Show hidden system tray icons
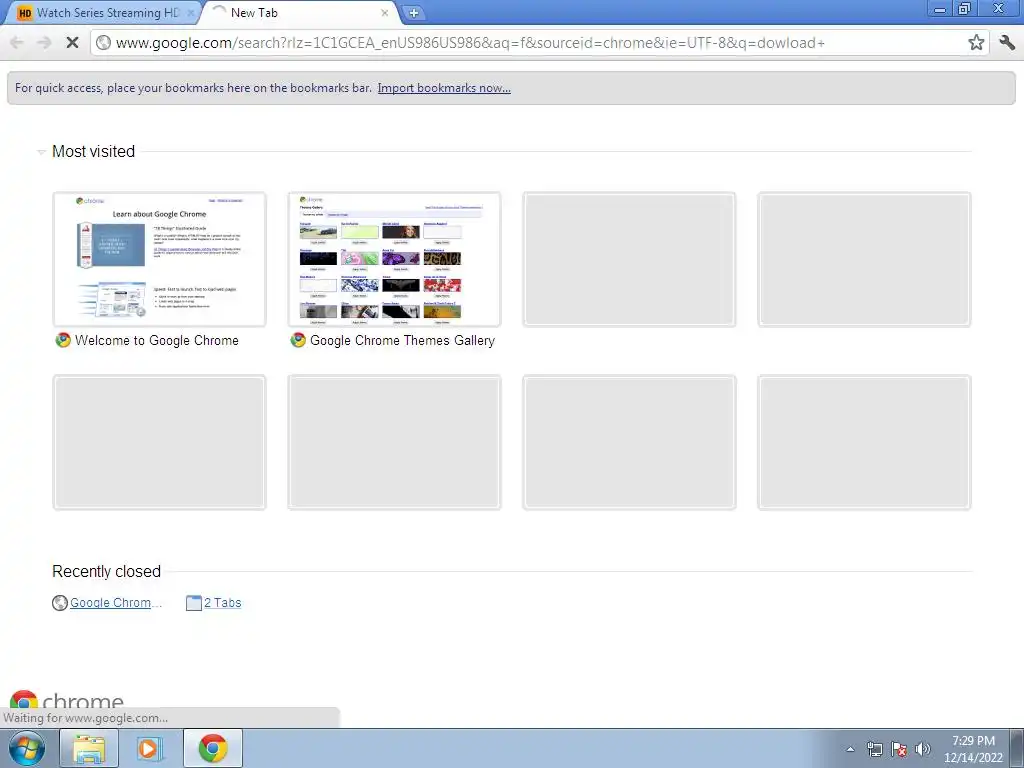 coord(850,749)
